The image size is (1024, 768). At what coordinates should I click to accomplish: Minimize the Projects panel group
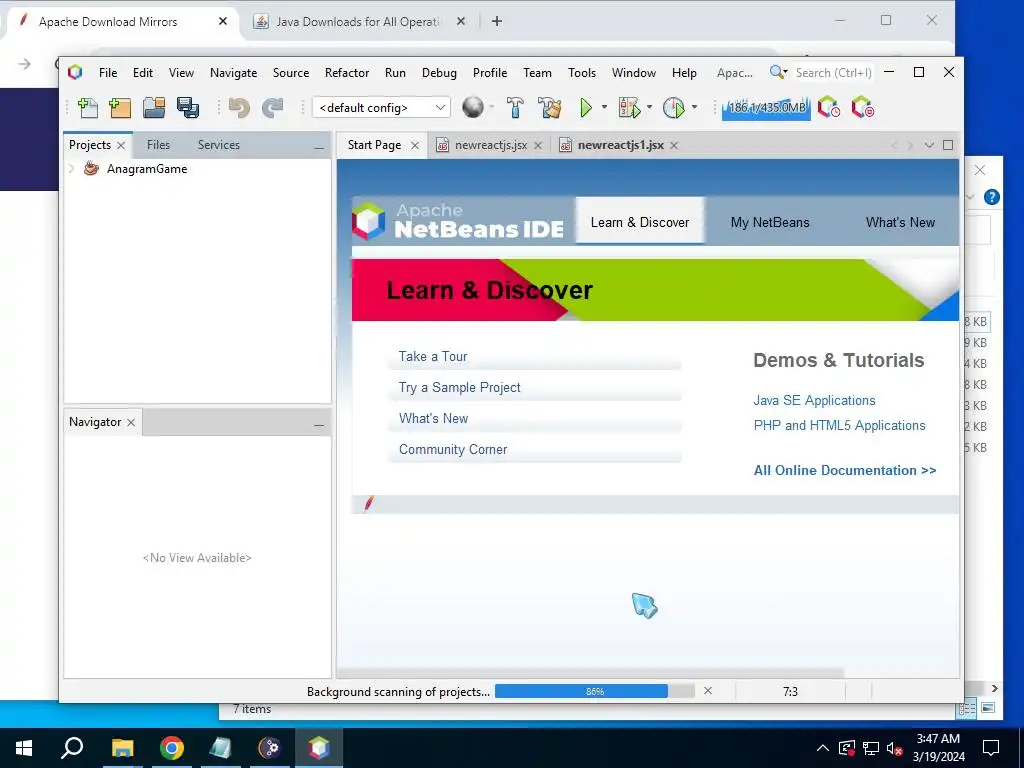pos(319,148)
